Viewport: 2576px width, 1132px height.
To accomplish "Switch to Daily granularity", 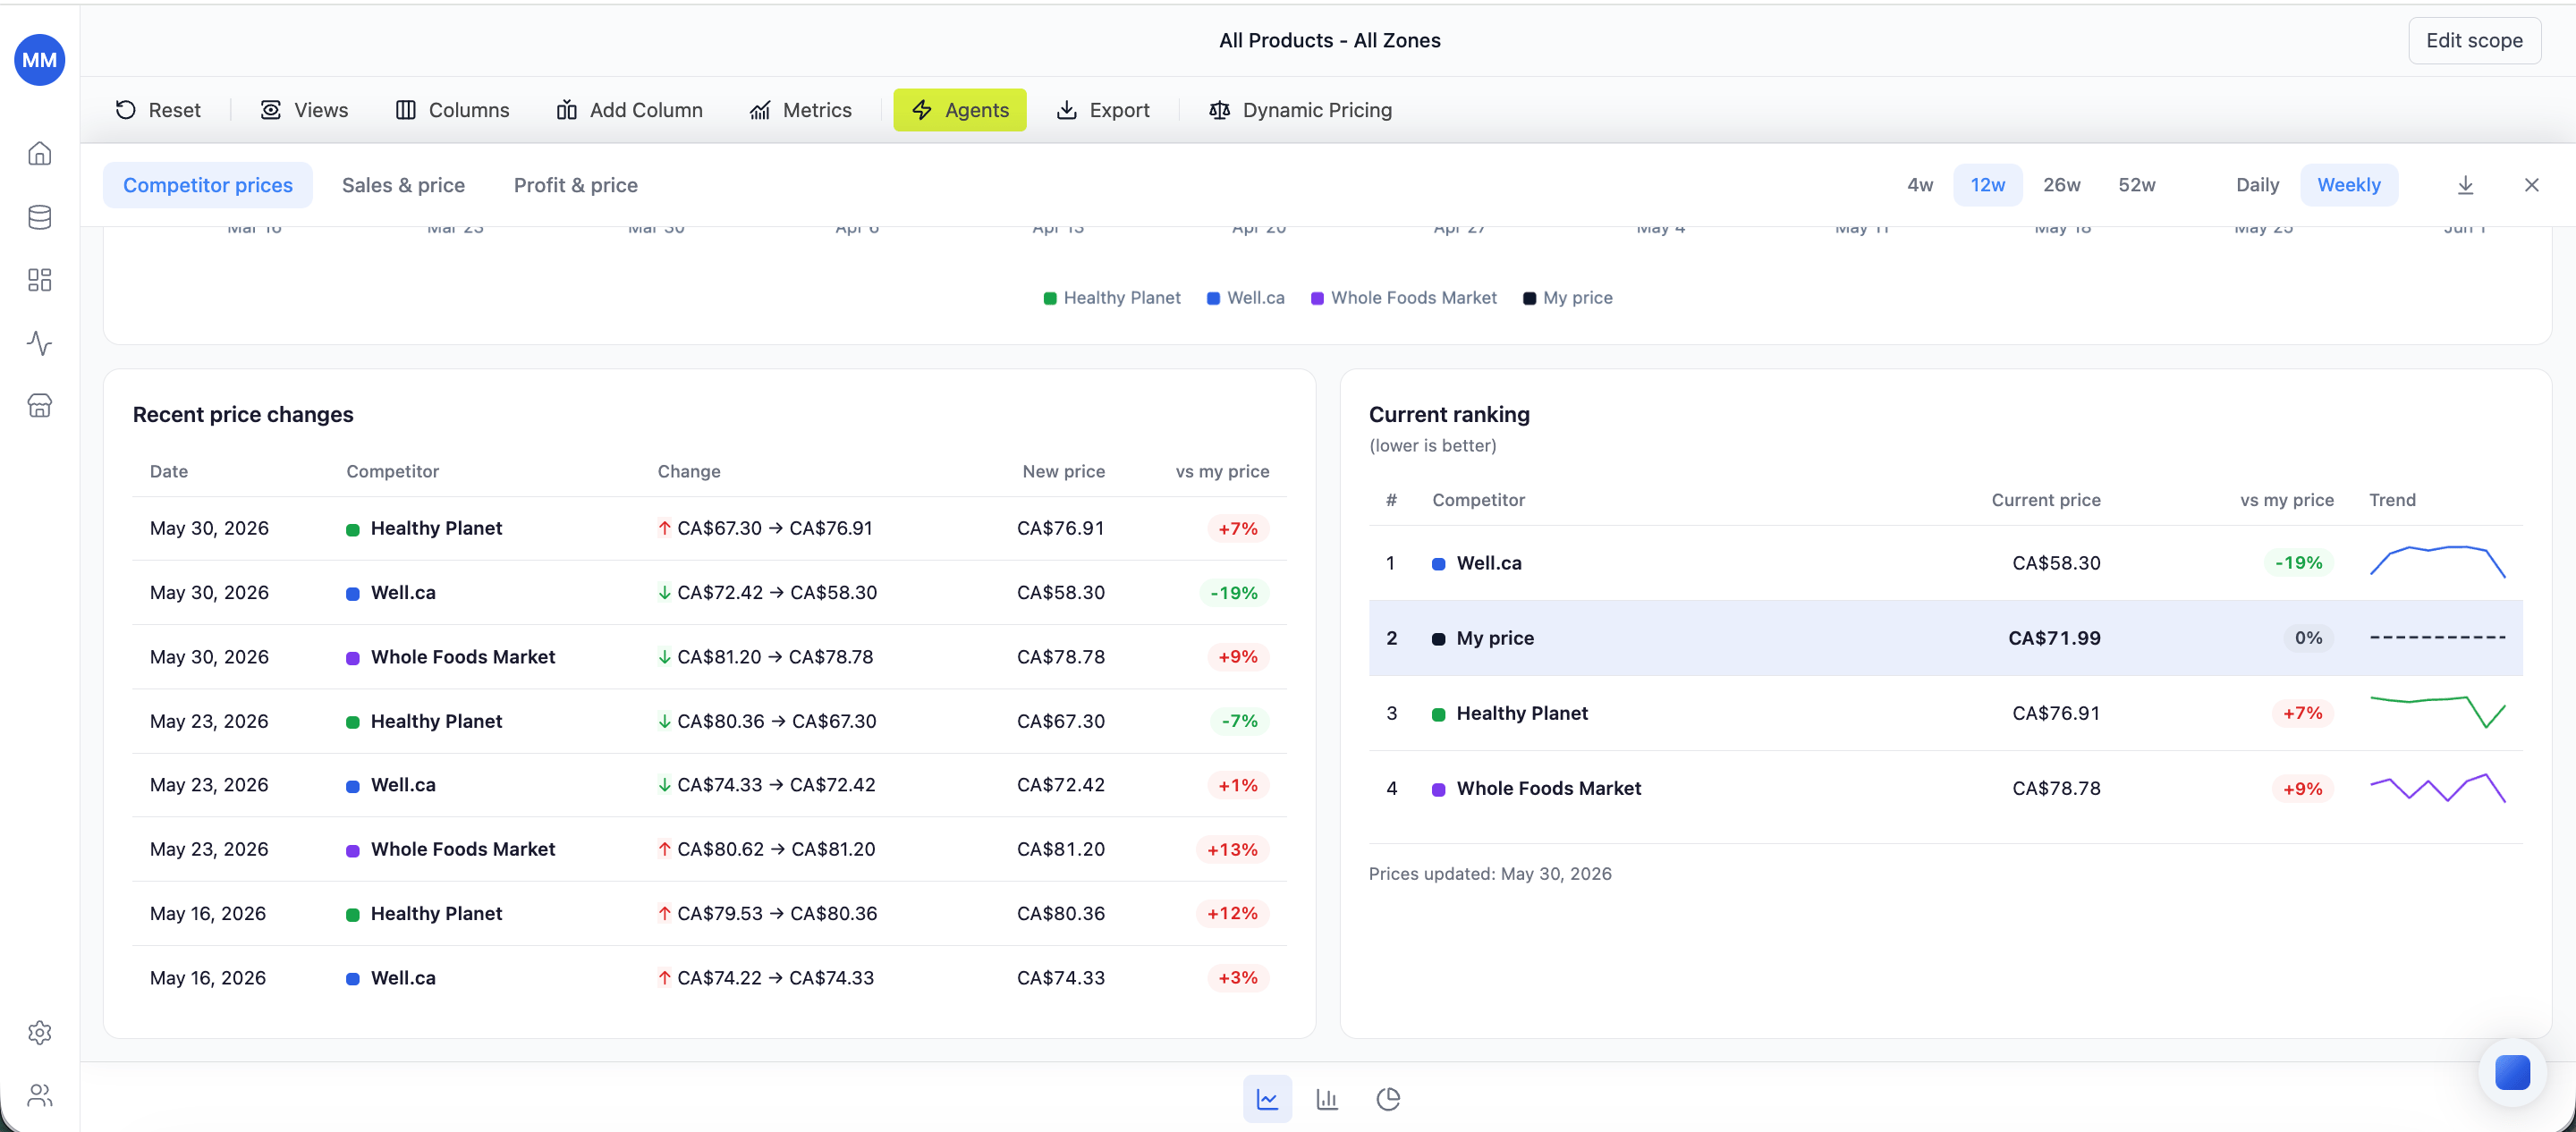I will click(2257, 185).
